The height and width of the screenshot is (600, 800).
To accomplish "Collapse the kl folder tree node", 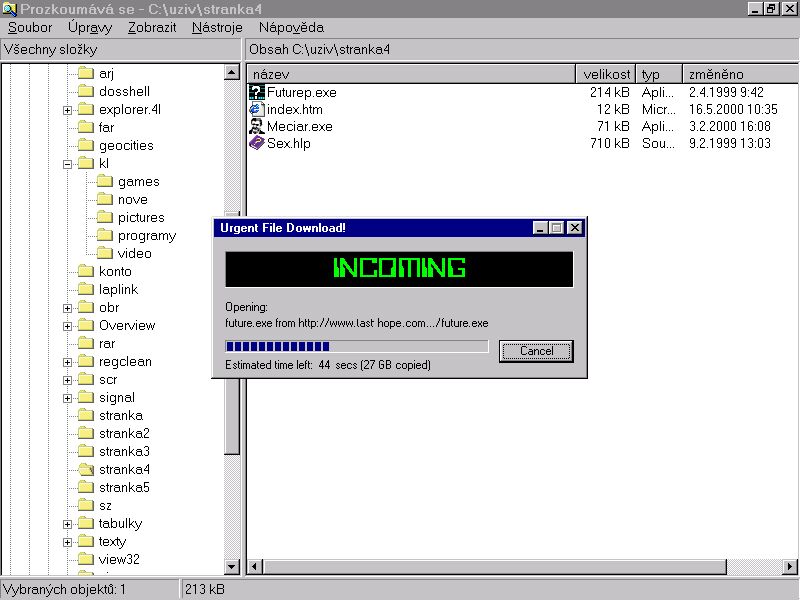I will tap(68, 163).
